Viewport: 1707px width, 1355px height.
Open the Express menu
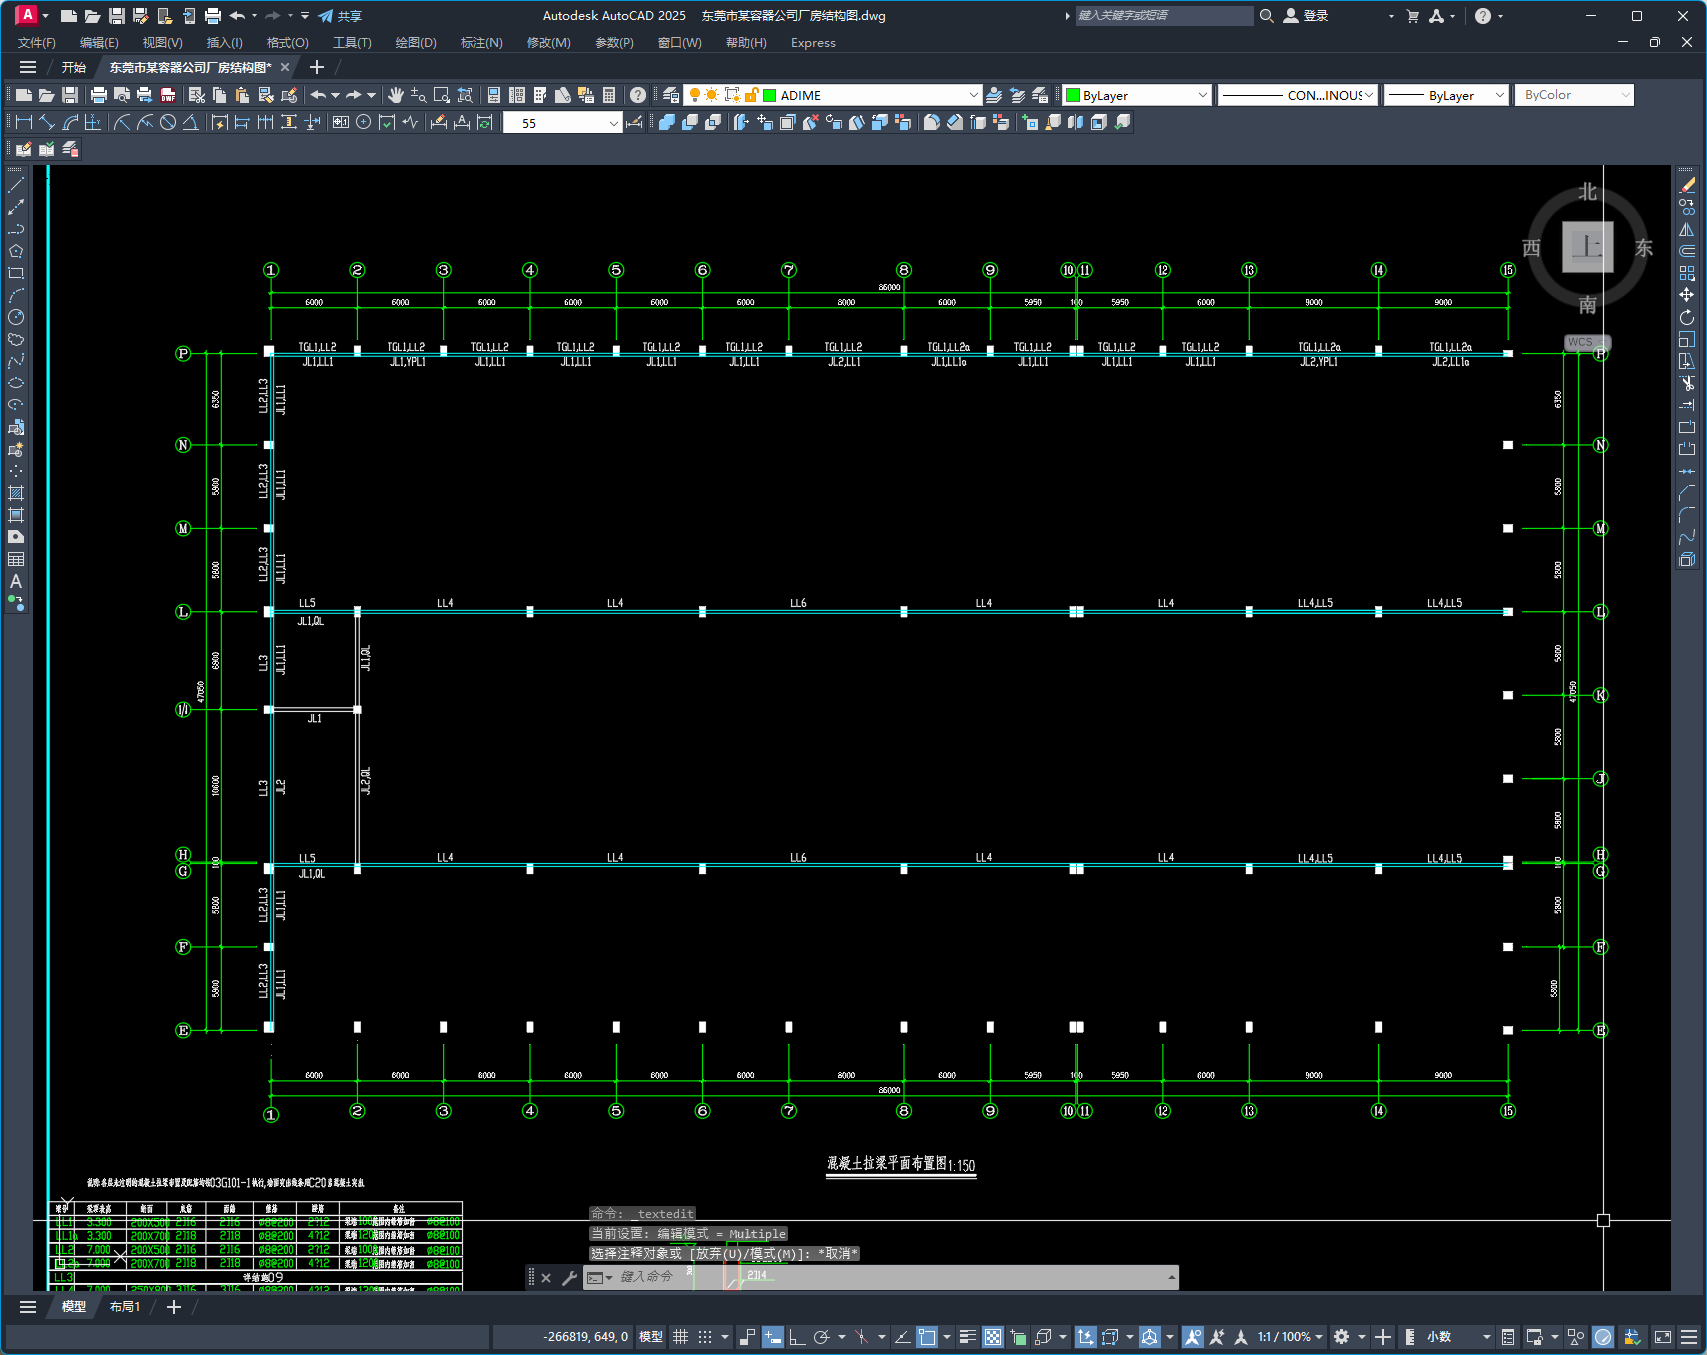[813, 43]
